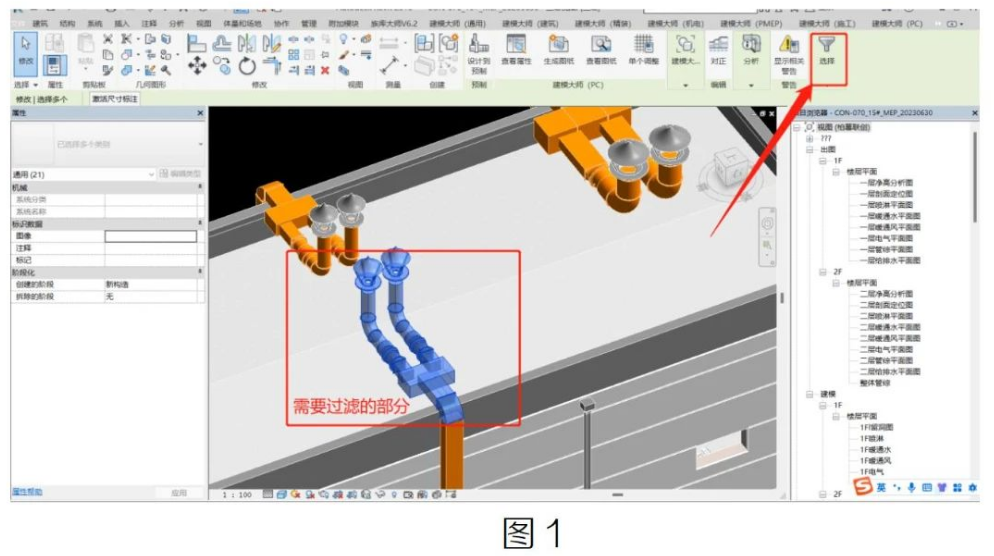The image size is (994, 556).
Task: Click the 英 language toggle in input bar
Action: 881,488
